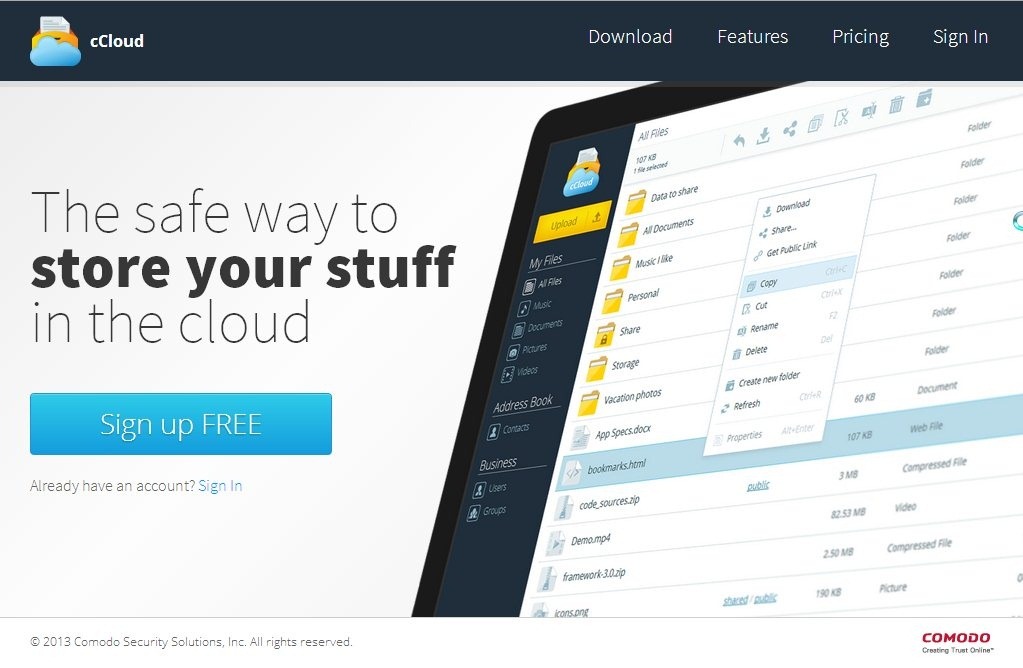The height and width of the screenshot is (668, 1023).
Task: Choose Copy in the context menu
Action: (x=797, y=278)
